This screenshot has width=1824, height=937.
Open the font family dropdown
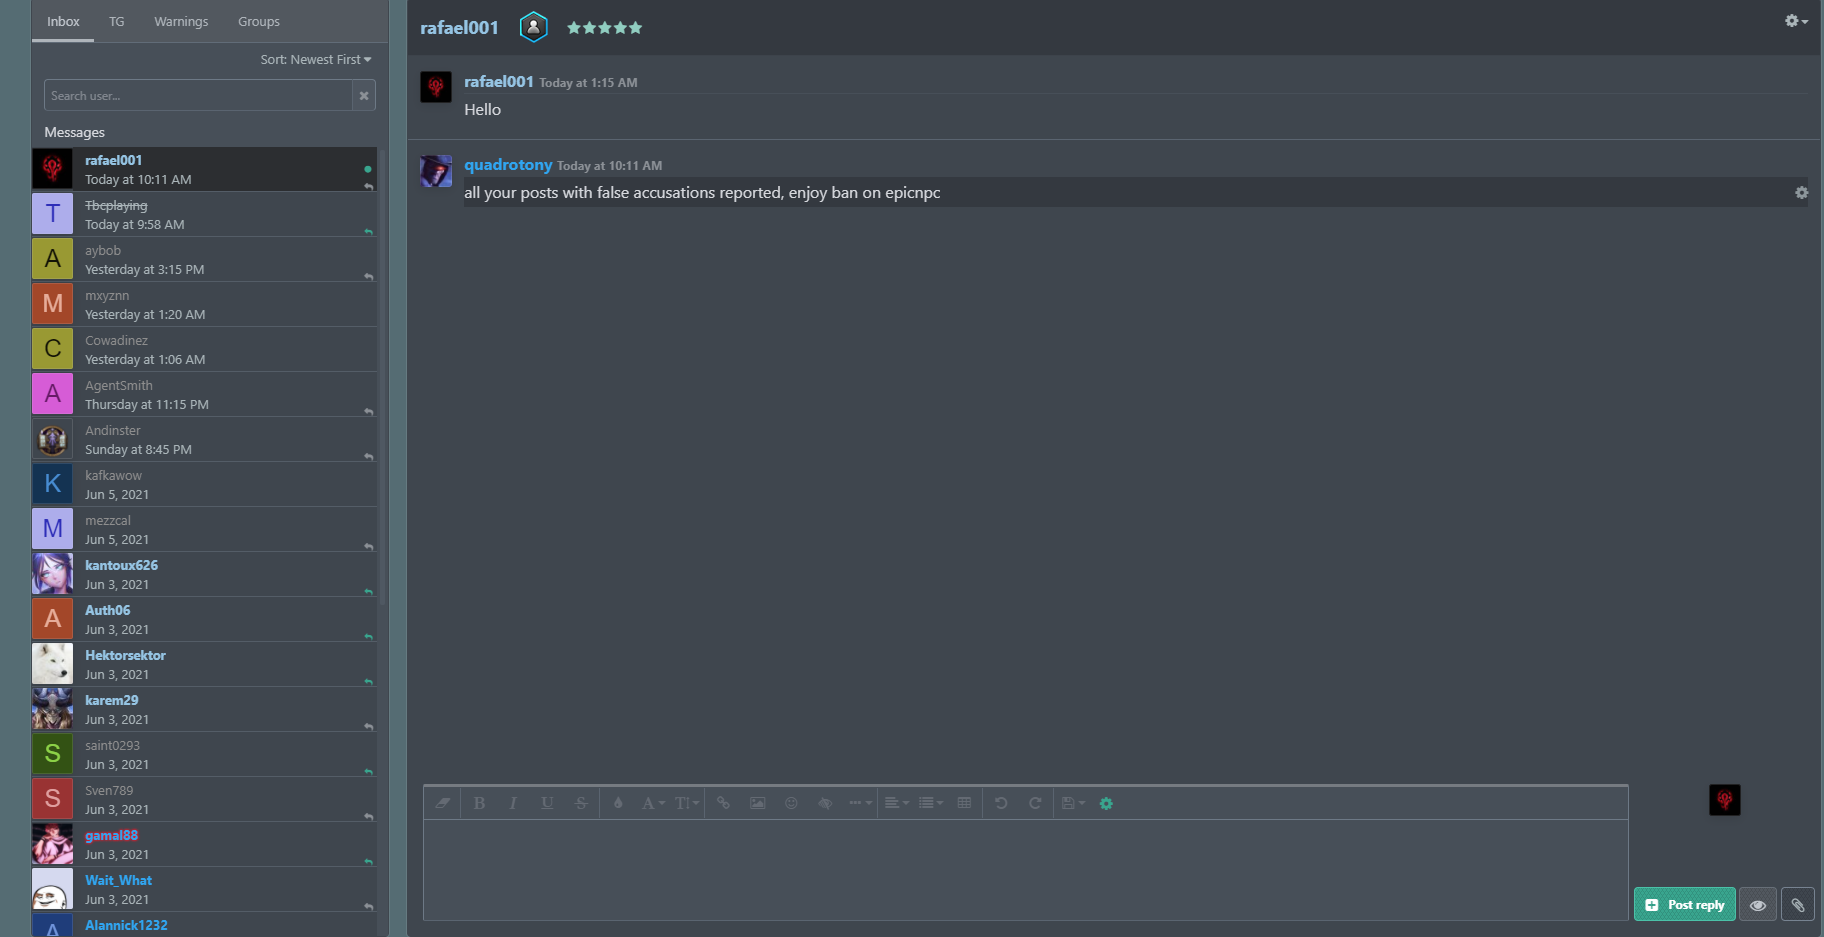[x=653, y=803]
